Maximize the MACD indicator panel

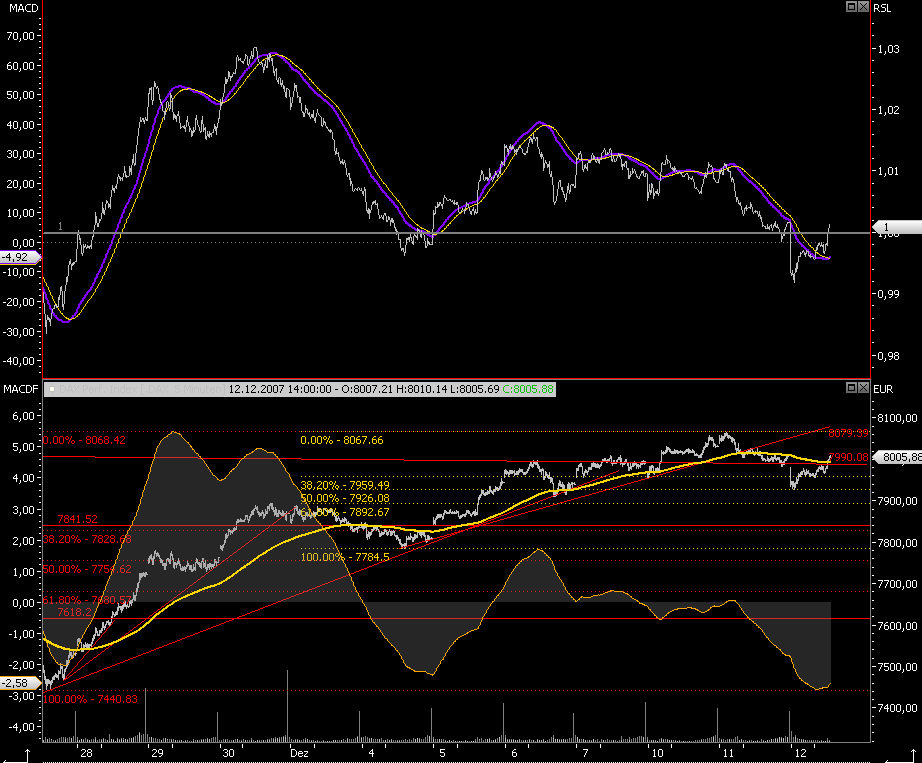pos(851,6)
